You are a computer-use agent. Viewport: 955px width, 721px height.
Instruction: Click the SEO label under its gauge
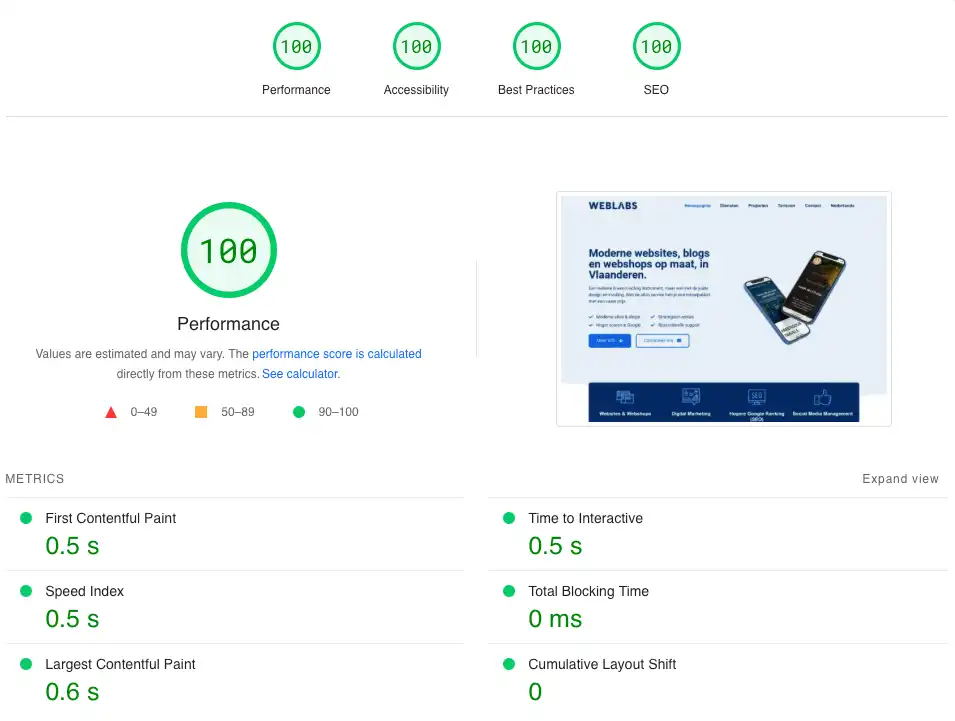click(x=656, y=90)
